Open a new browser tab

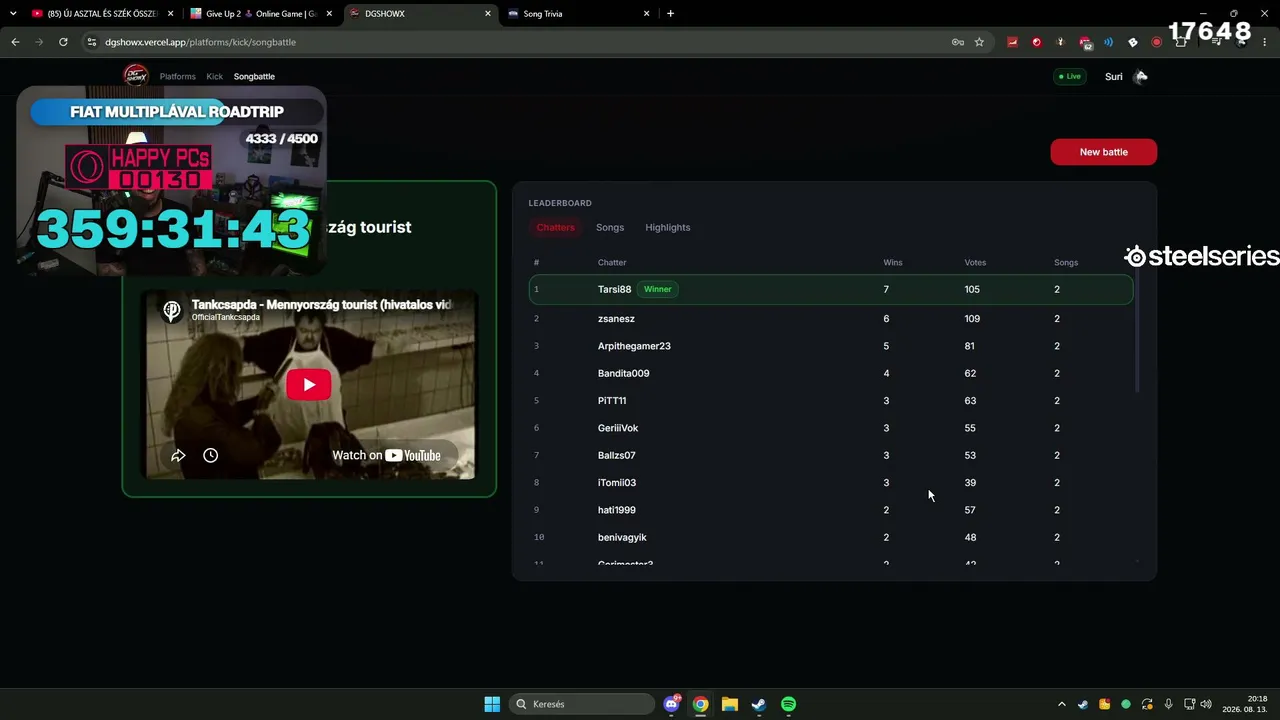tap(670, 14)
